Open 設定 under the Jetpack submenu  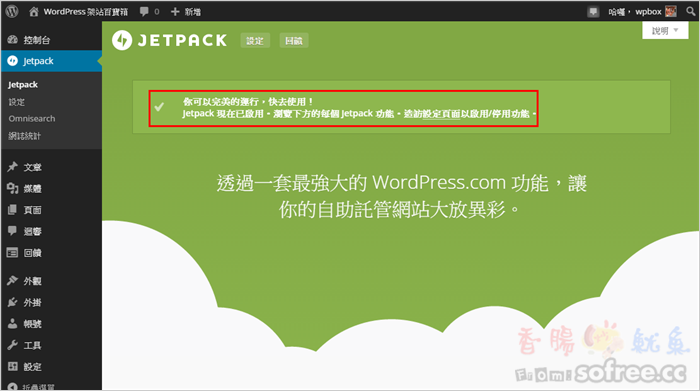[x=17, y=102]
